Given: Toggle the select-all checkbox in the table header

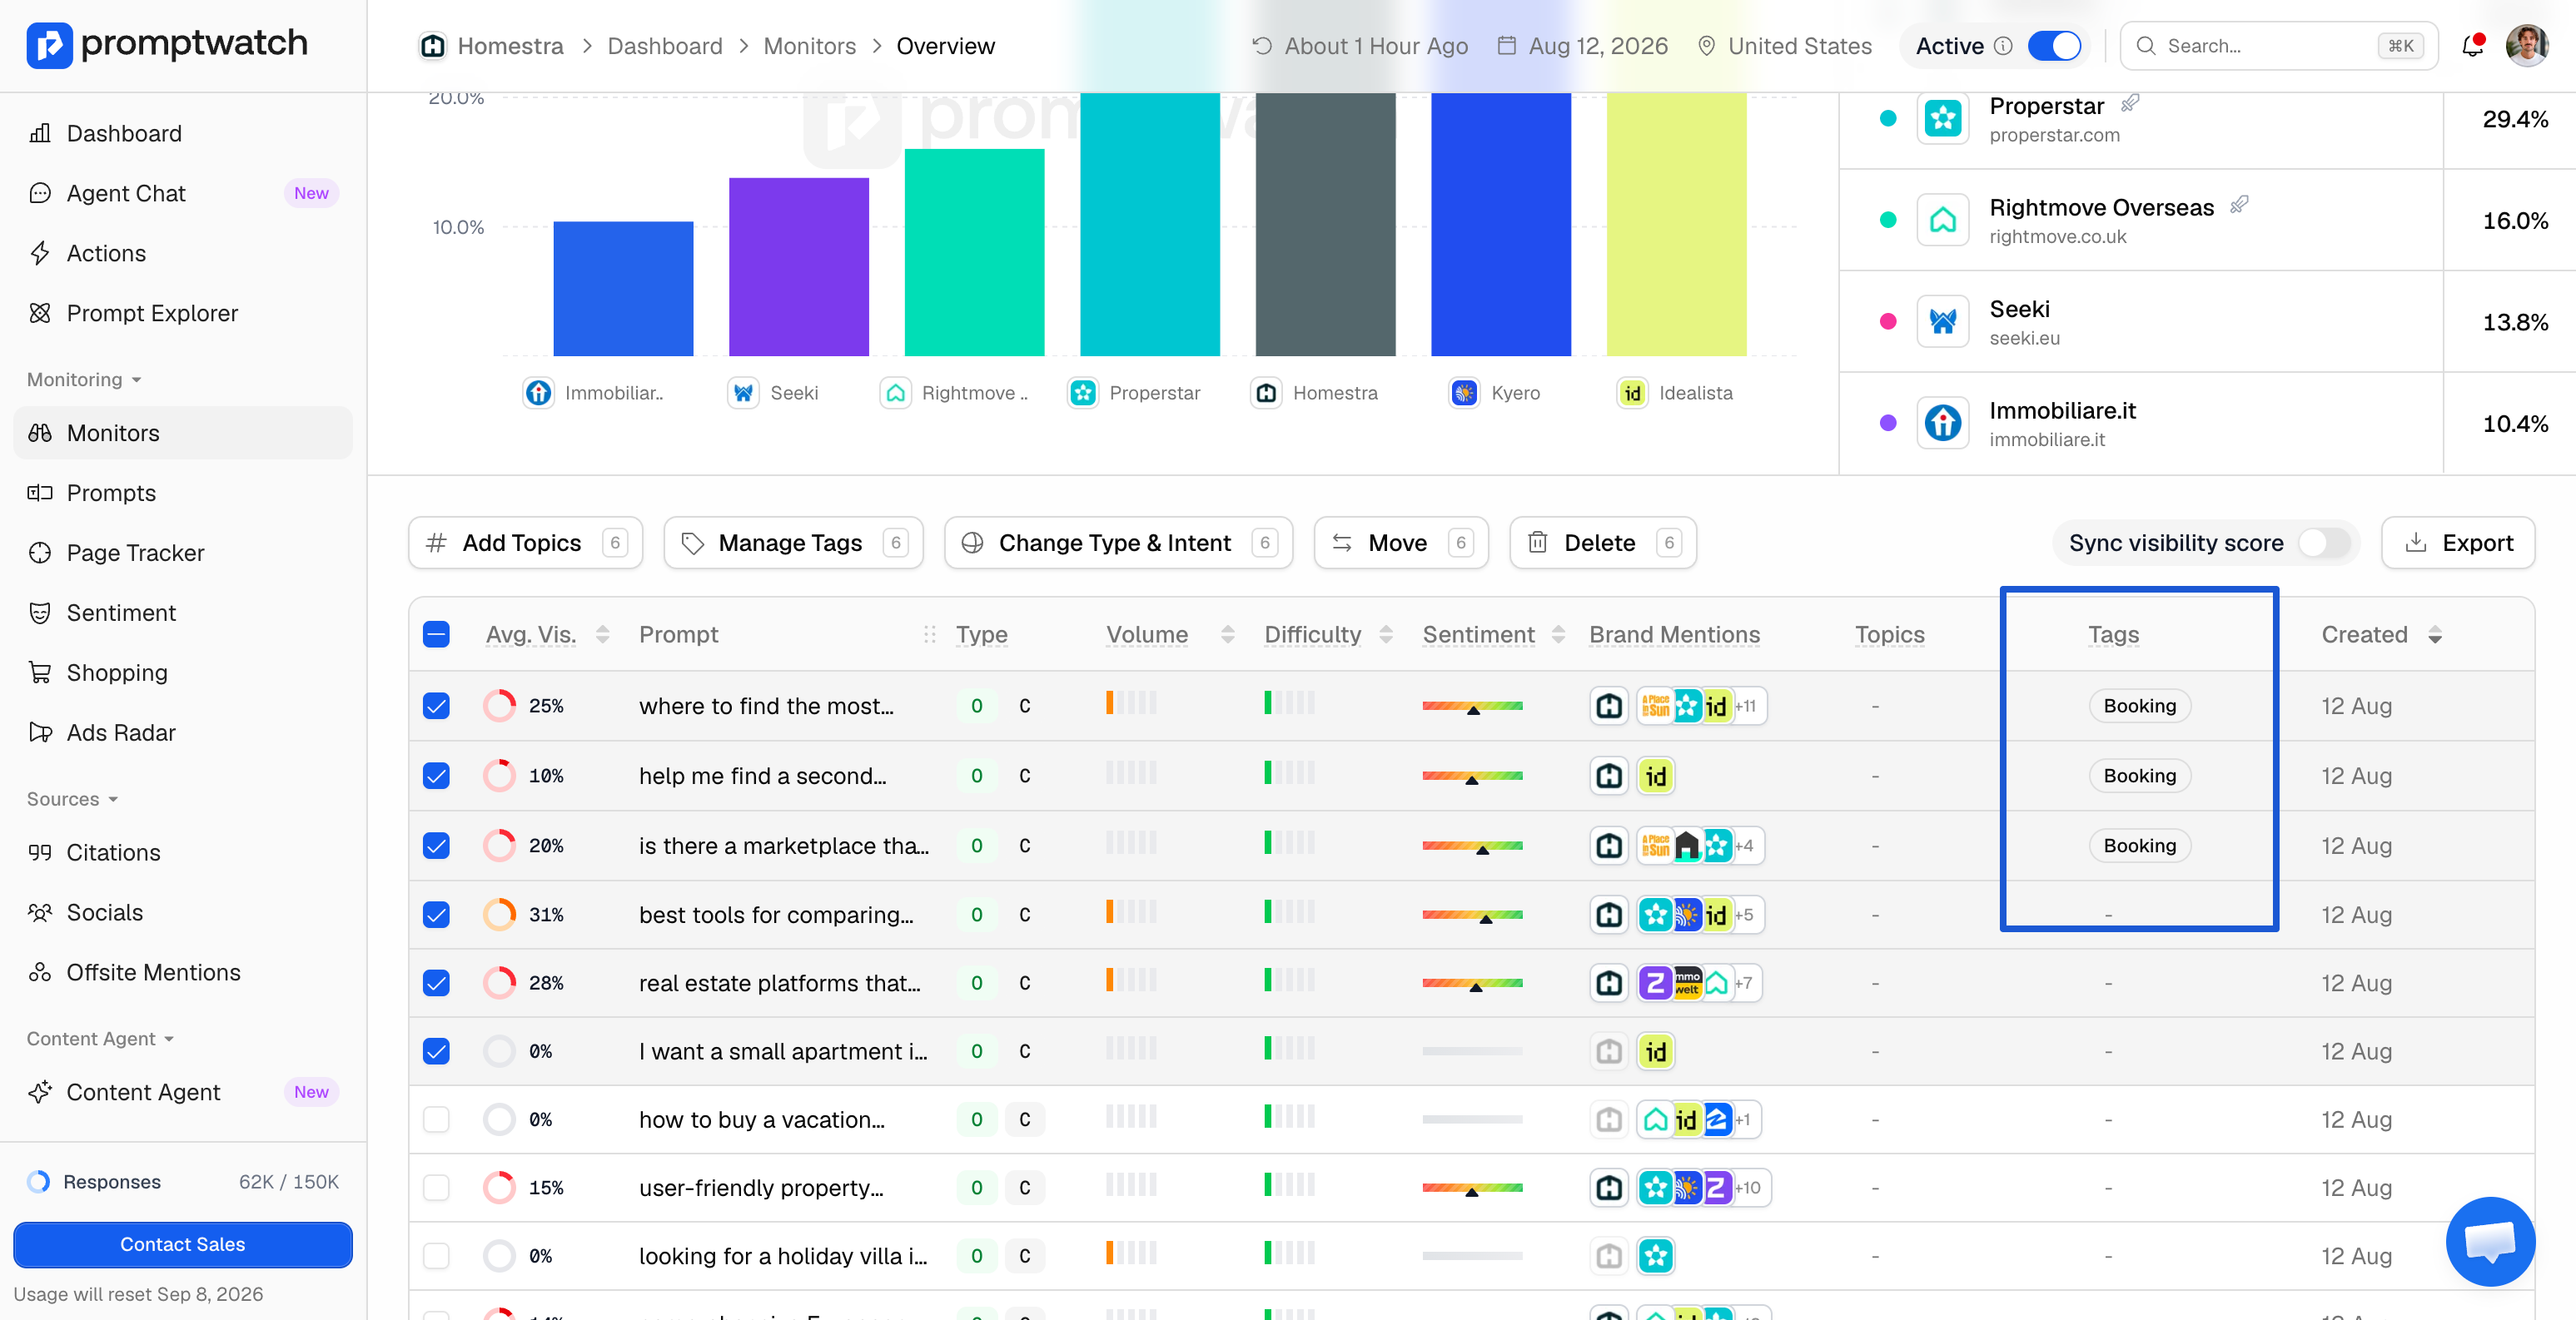Looking at the screenshot, I should click(436, 634).
